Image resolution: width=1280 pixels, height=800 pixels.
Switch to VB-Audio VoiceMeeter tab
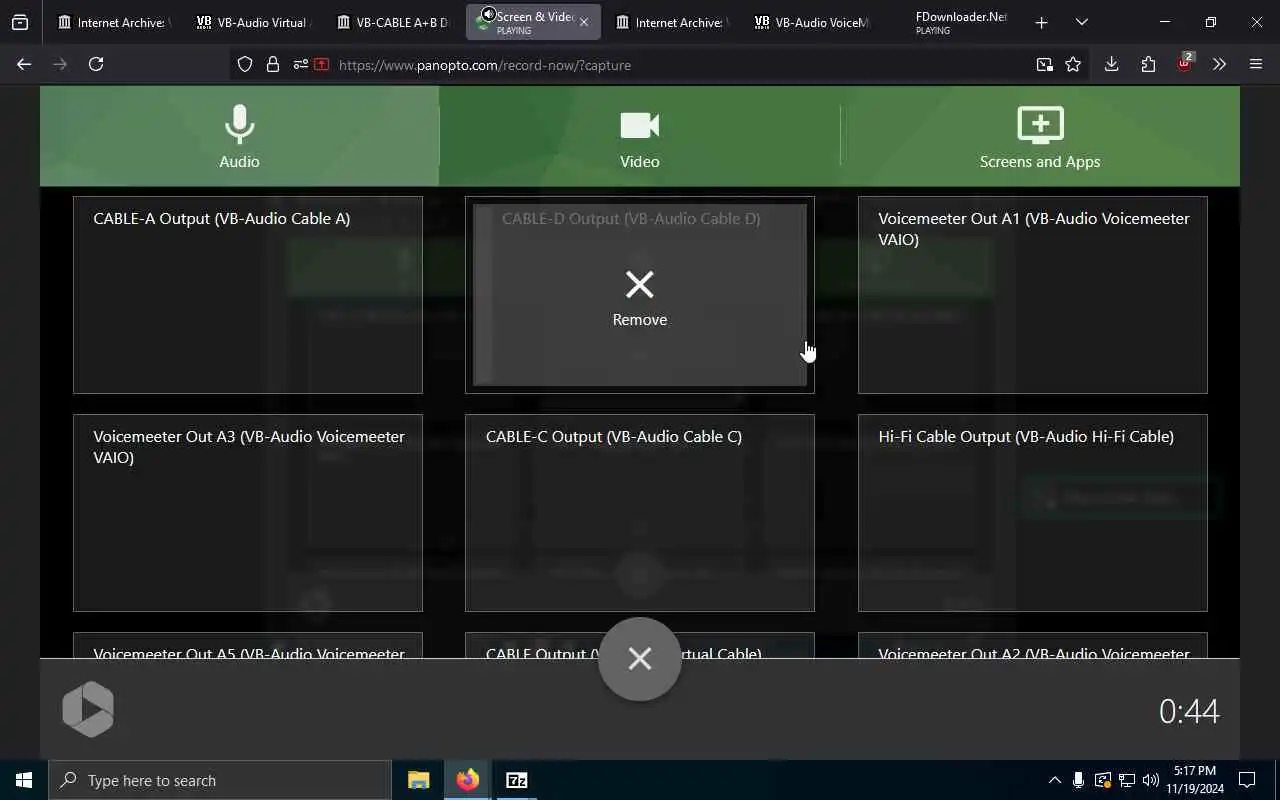(x=811, y=22)
